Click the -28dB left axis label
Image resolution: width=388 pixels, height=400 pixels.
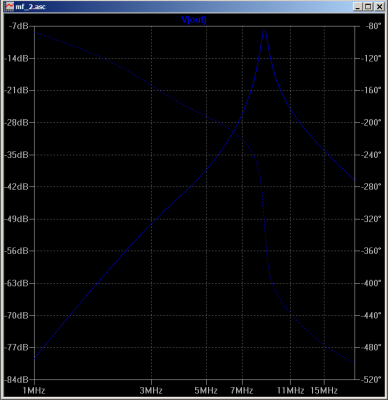[x=17, y=123]
